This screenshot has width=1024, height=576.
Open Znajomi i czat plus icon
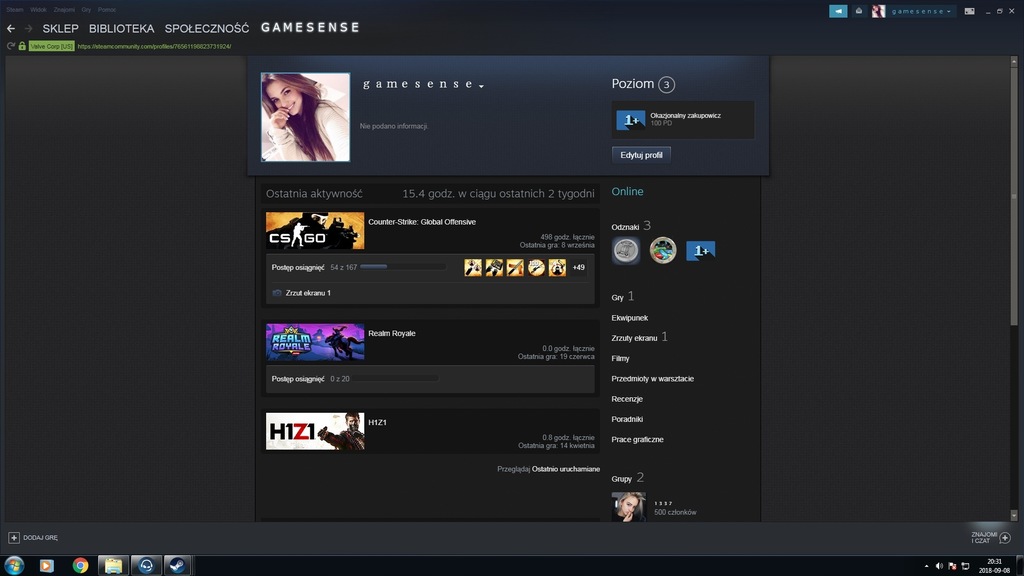tap(1005, 538)
